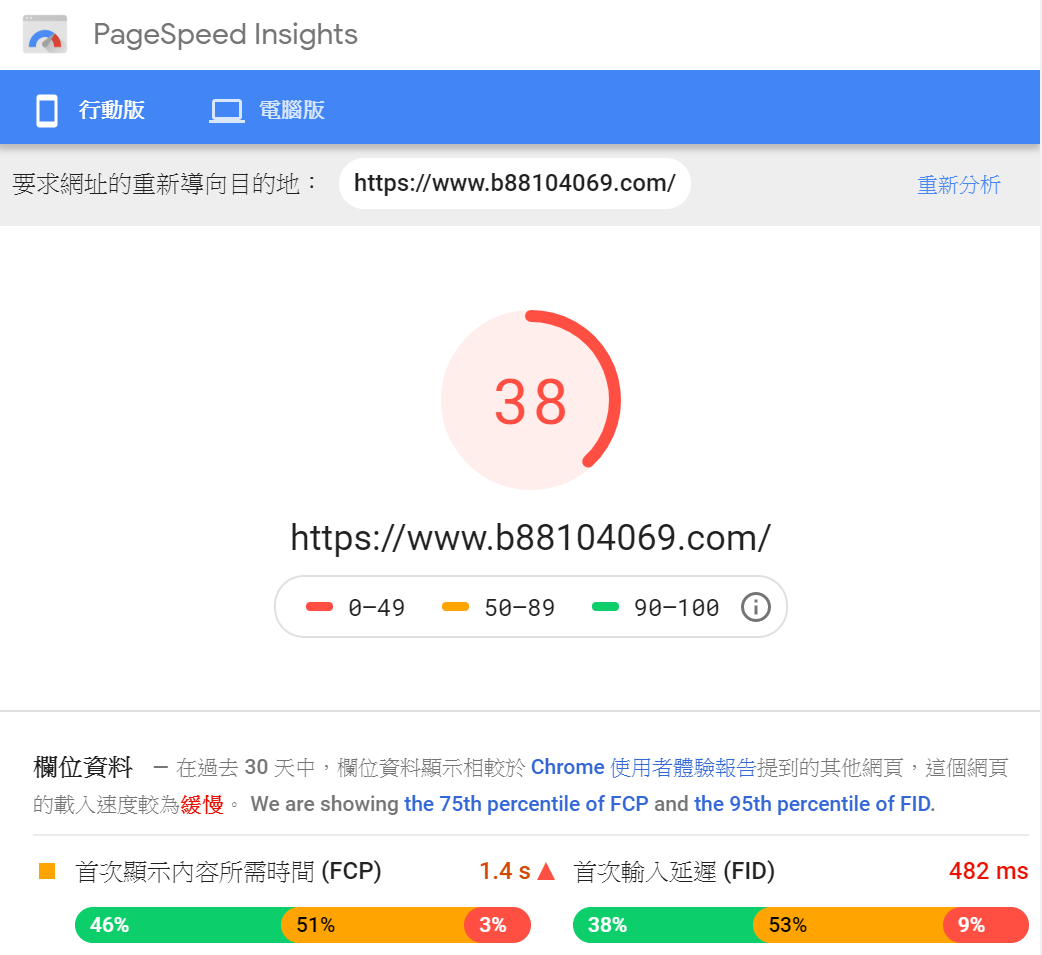The width and height of the screenshot is (1042, 955).
Task: Click the orange 50–89 legend entry
Action: coord(498,607)
